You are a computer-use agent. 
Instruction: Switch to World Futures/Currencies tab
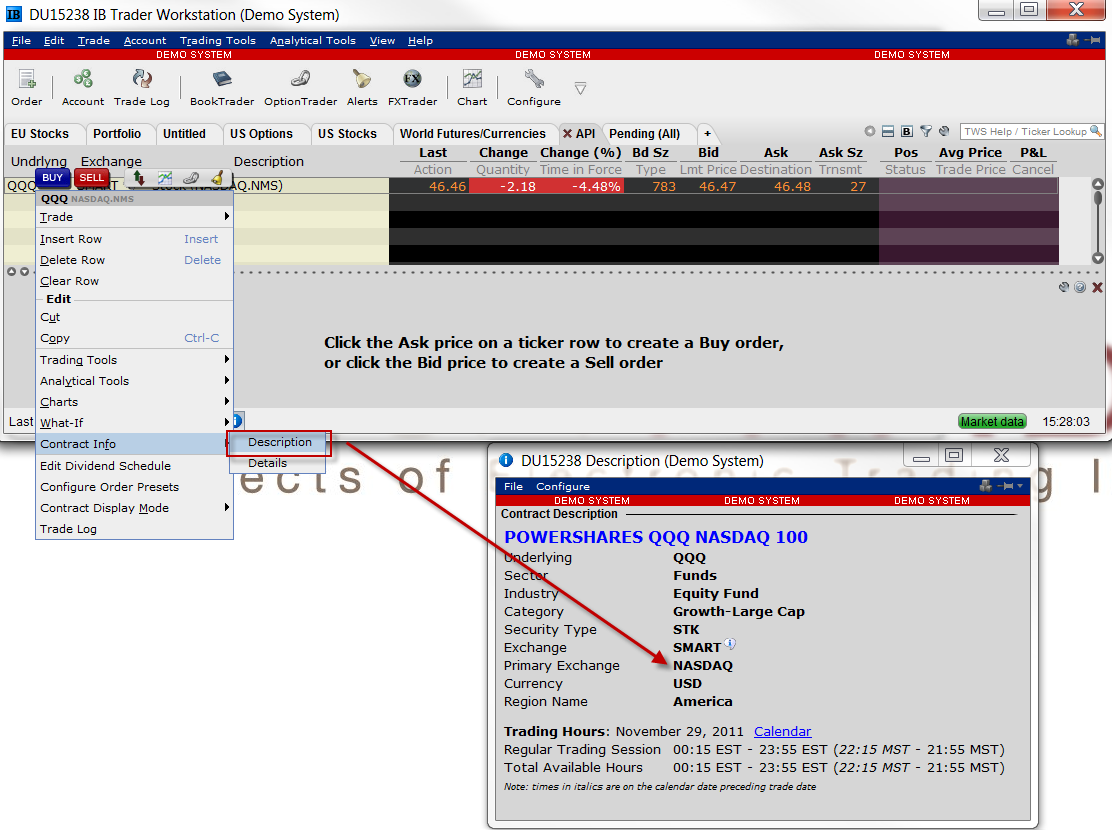click(473, 133)
